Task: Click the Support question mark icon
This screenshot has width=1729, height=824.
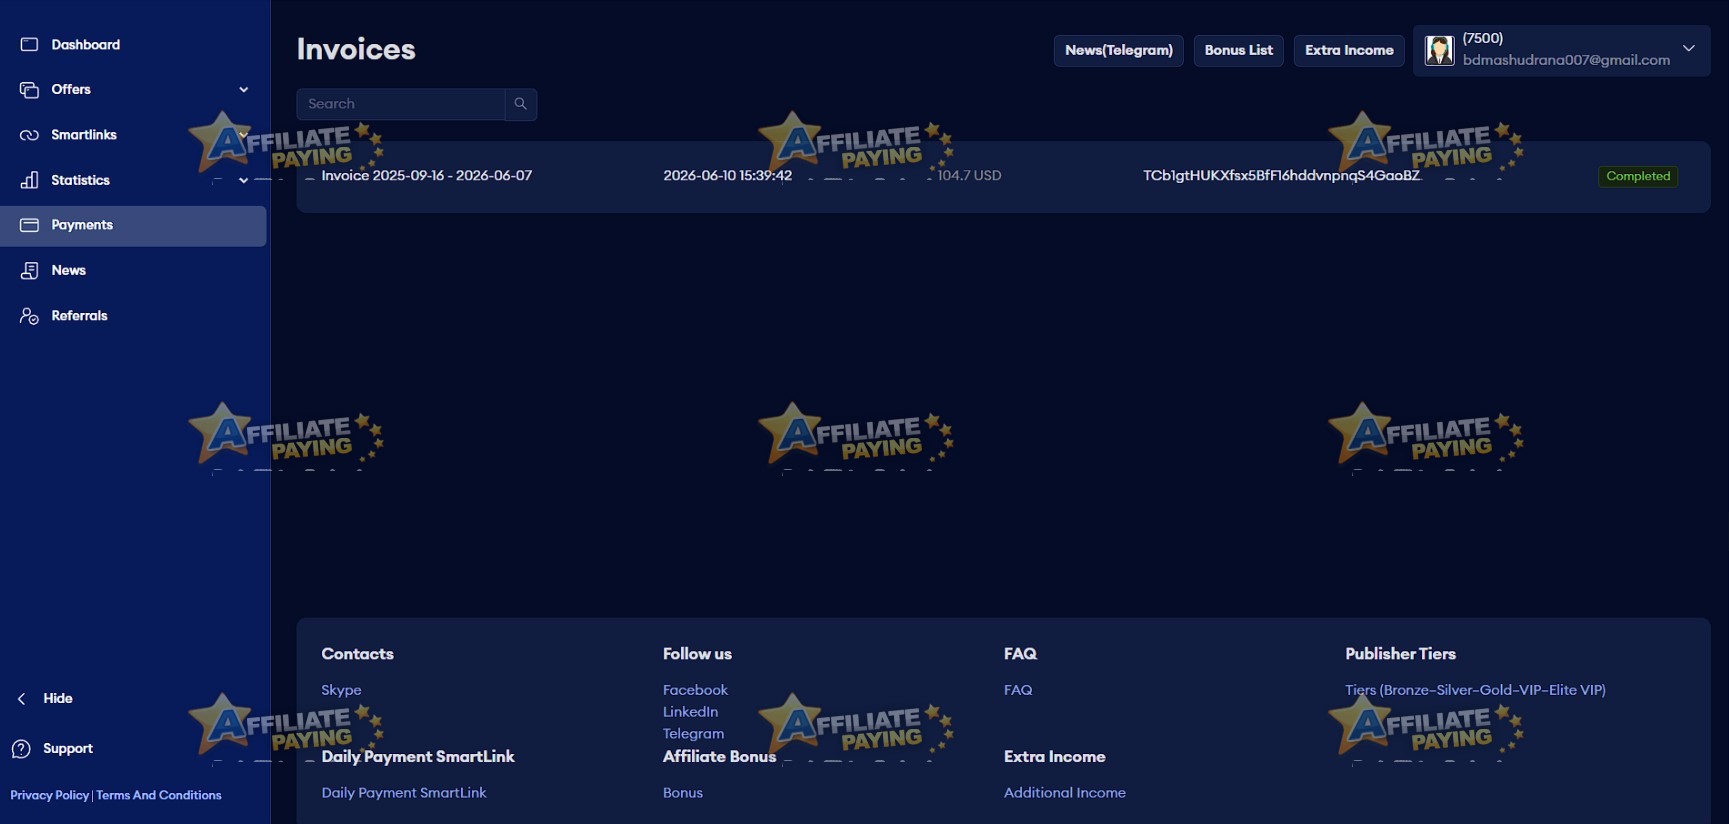Action: pyautogui.click(x=21, y=749)
